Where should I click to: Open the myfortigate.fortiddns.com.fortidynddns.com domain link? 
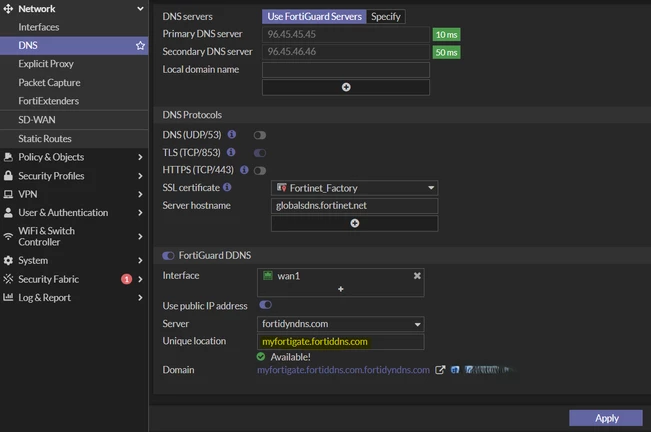point(343,370)
